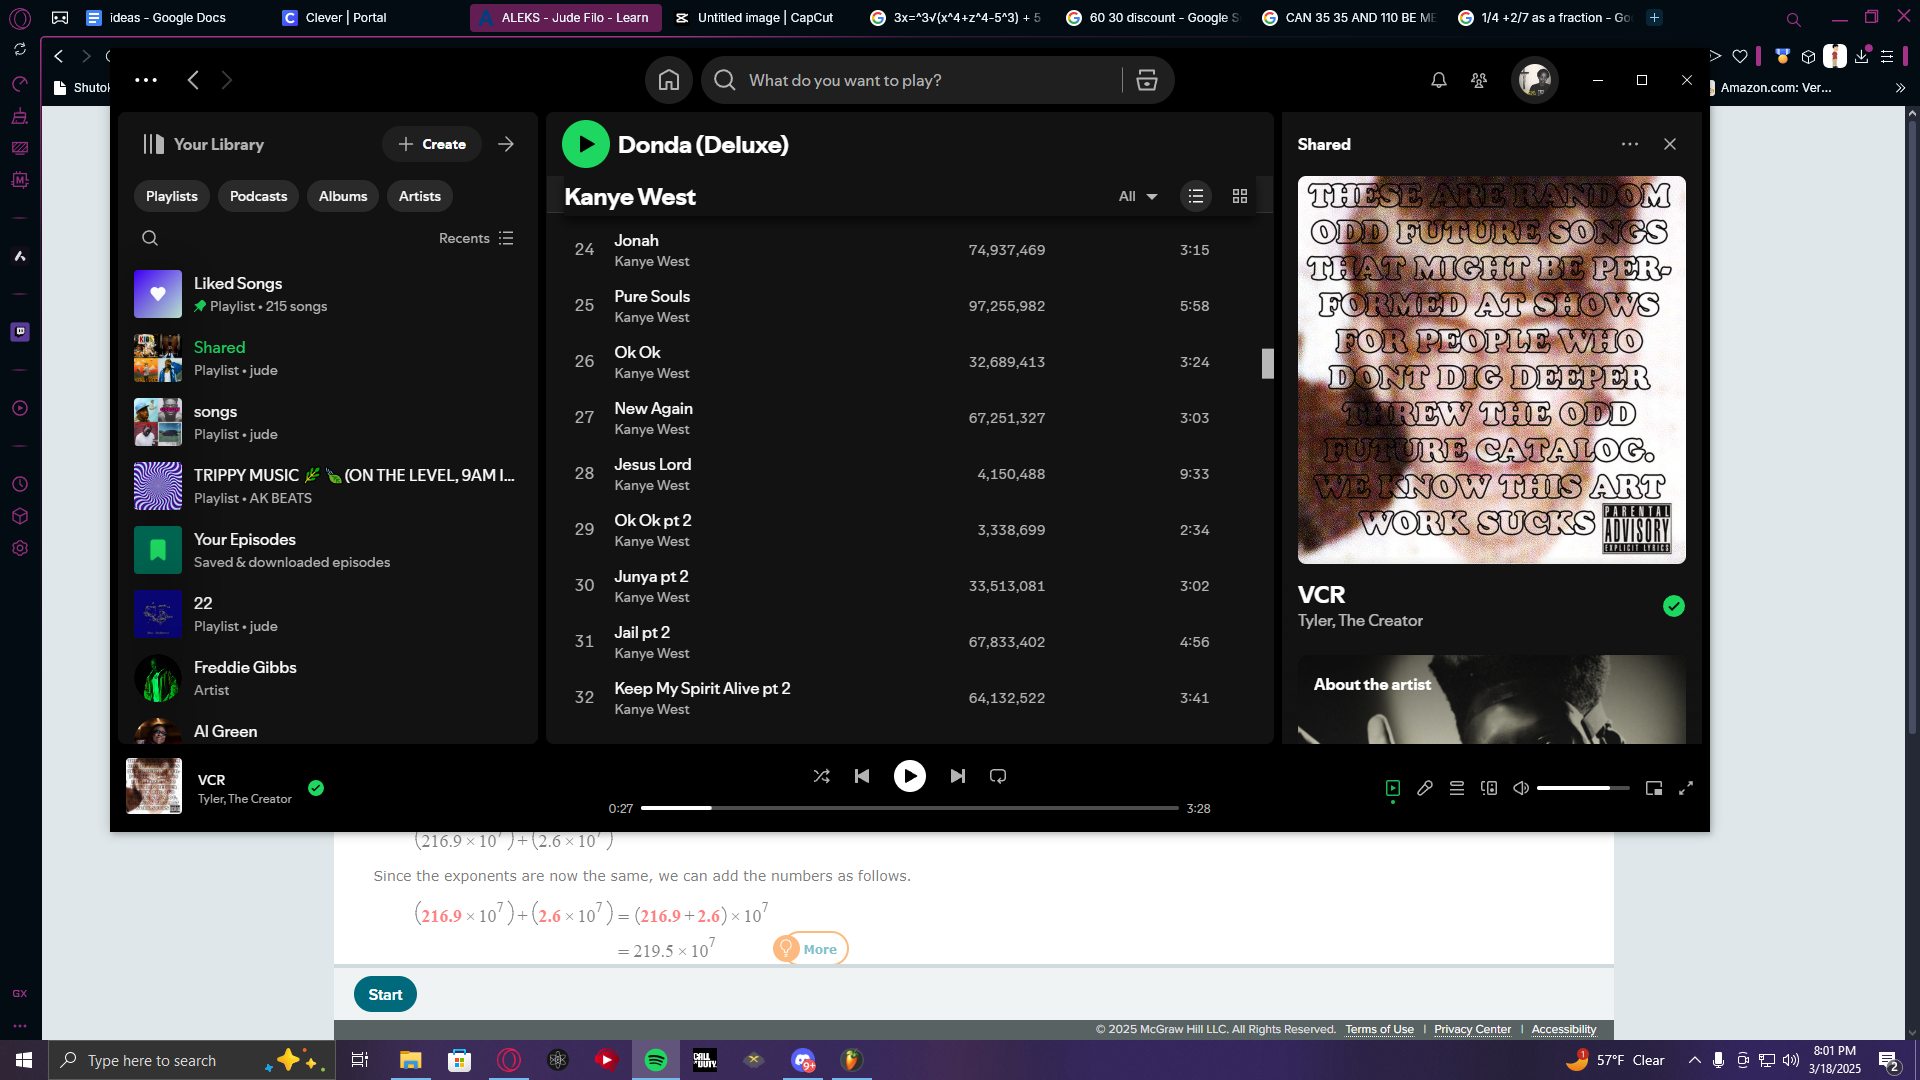Focus the 'What do you want to play?' search field
The width and height of the screenshot is (1920, 1080).
[912, 80]
